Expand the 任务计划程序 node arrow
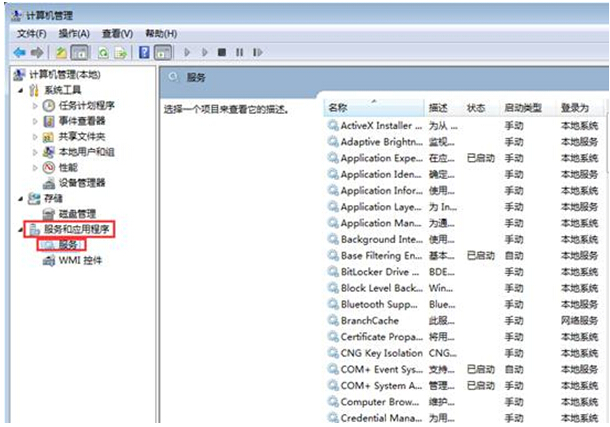Screen dimensions: 610x427 click(35, 106)
